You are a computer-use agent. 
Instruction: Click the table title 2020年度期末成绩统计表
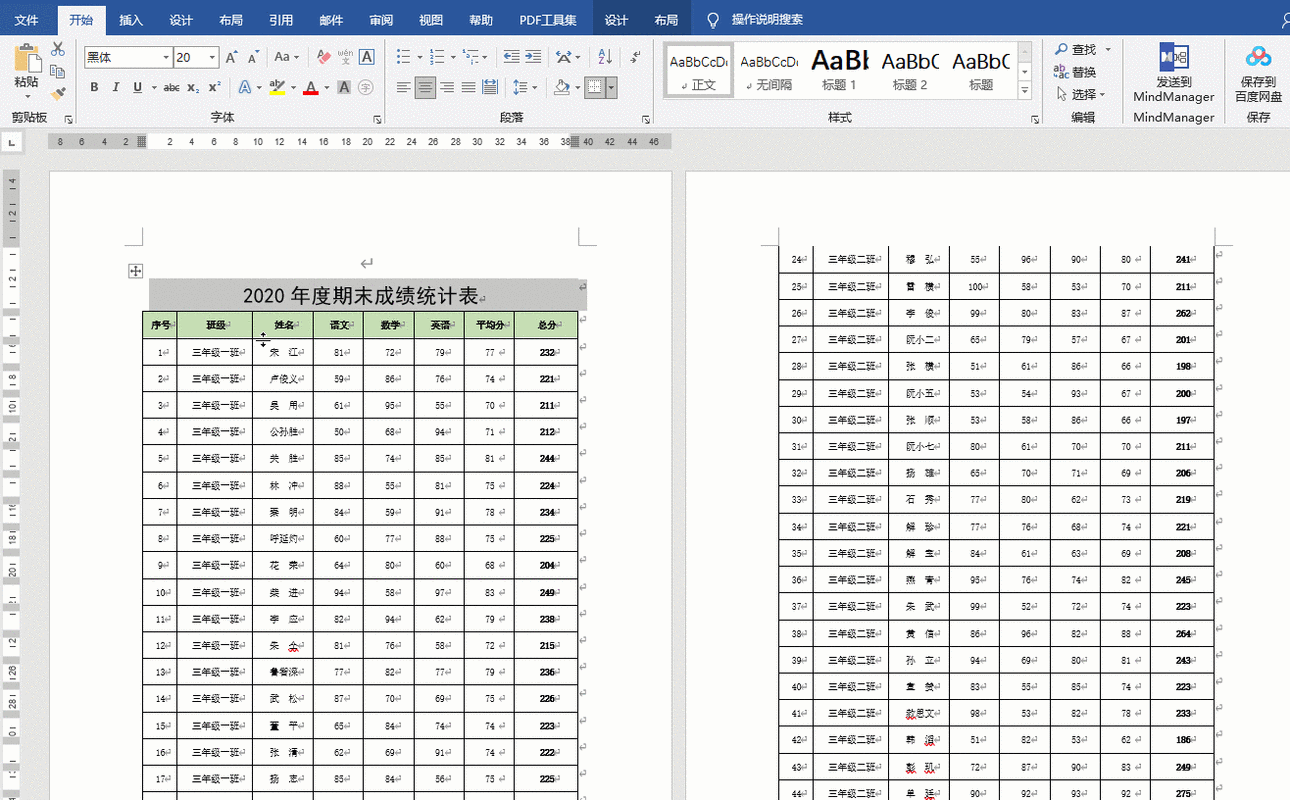click(361, 296)
